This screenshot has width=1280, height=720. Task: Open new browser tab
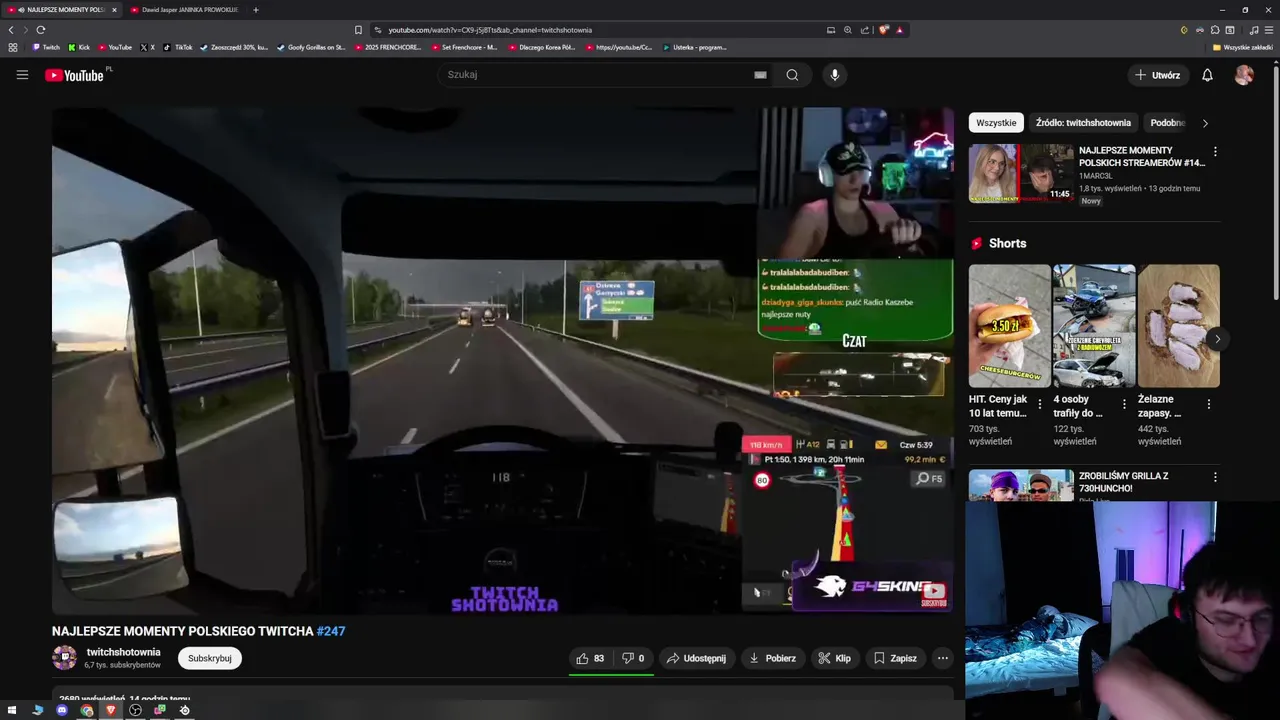256,10
